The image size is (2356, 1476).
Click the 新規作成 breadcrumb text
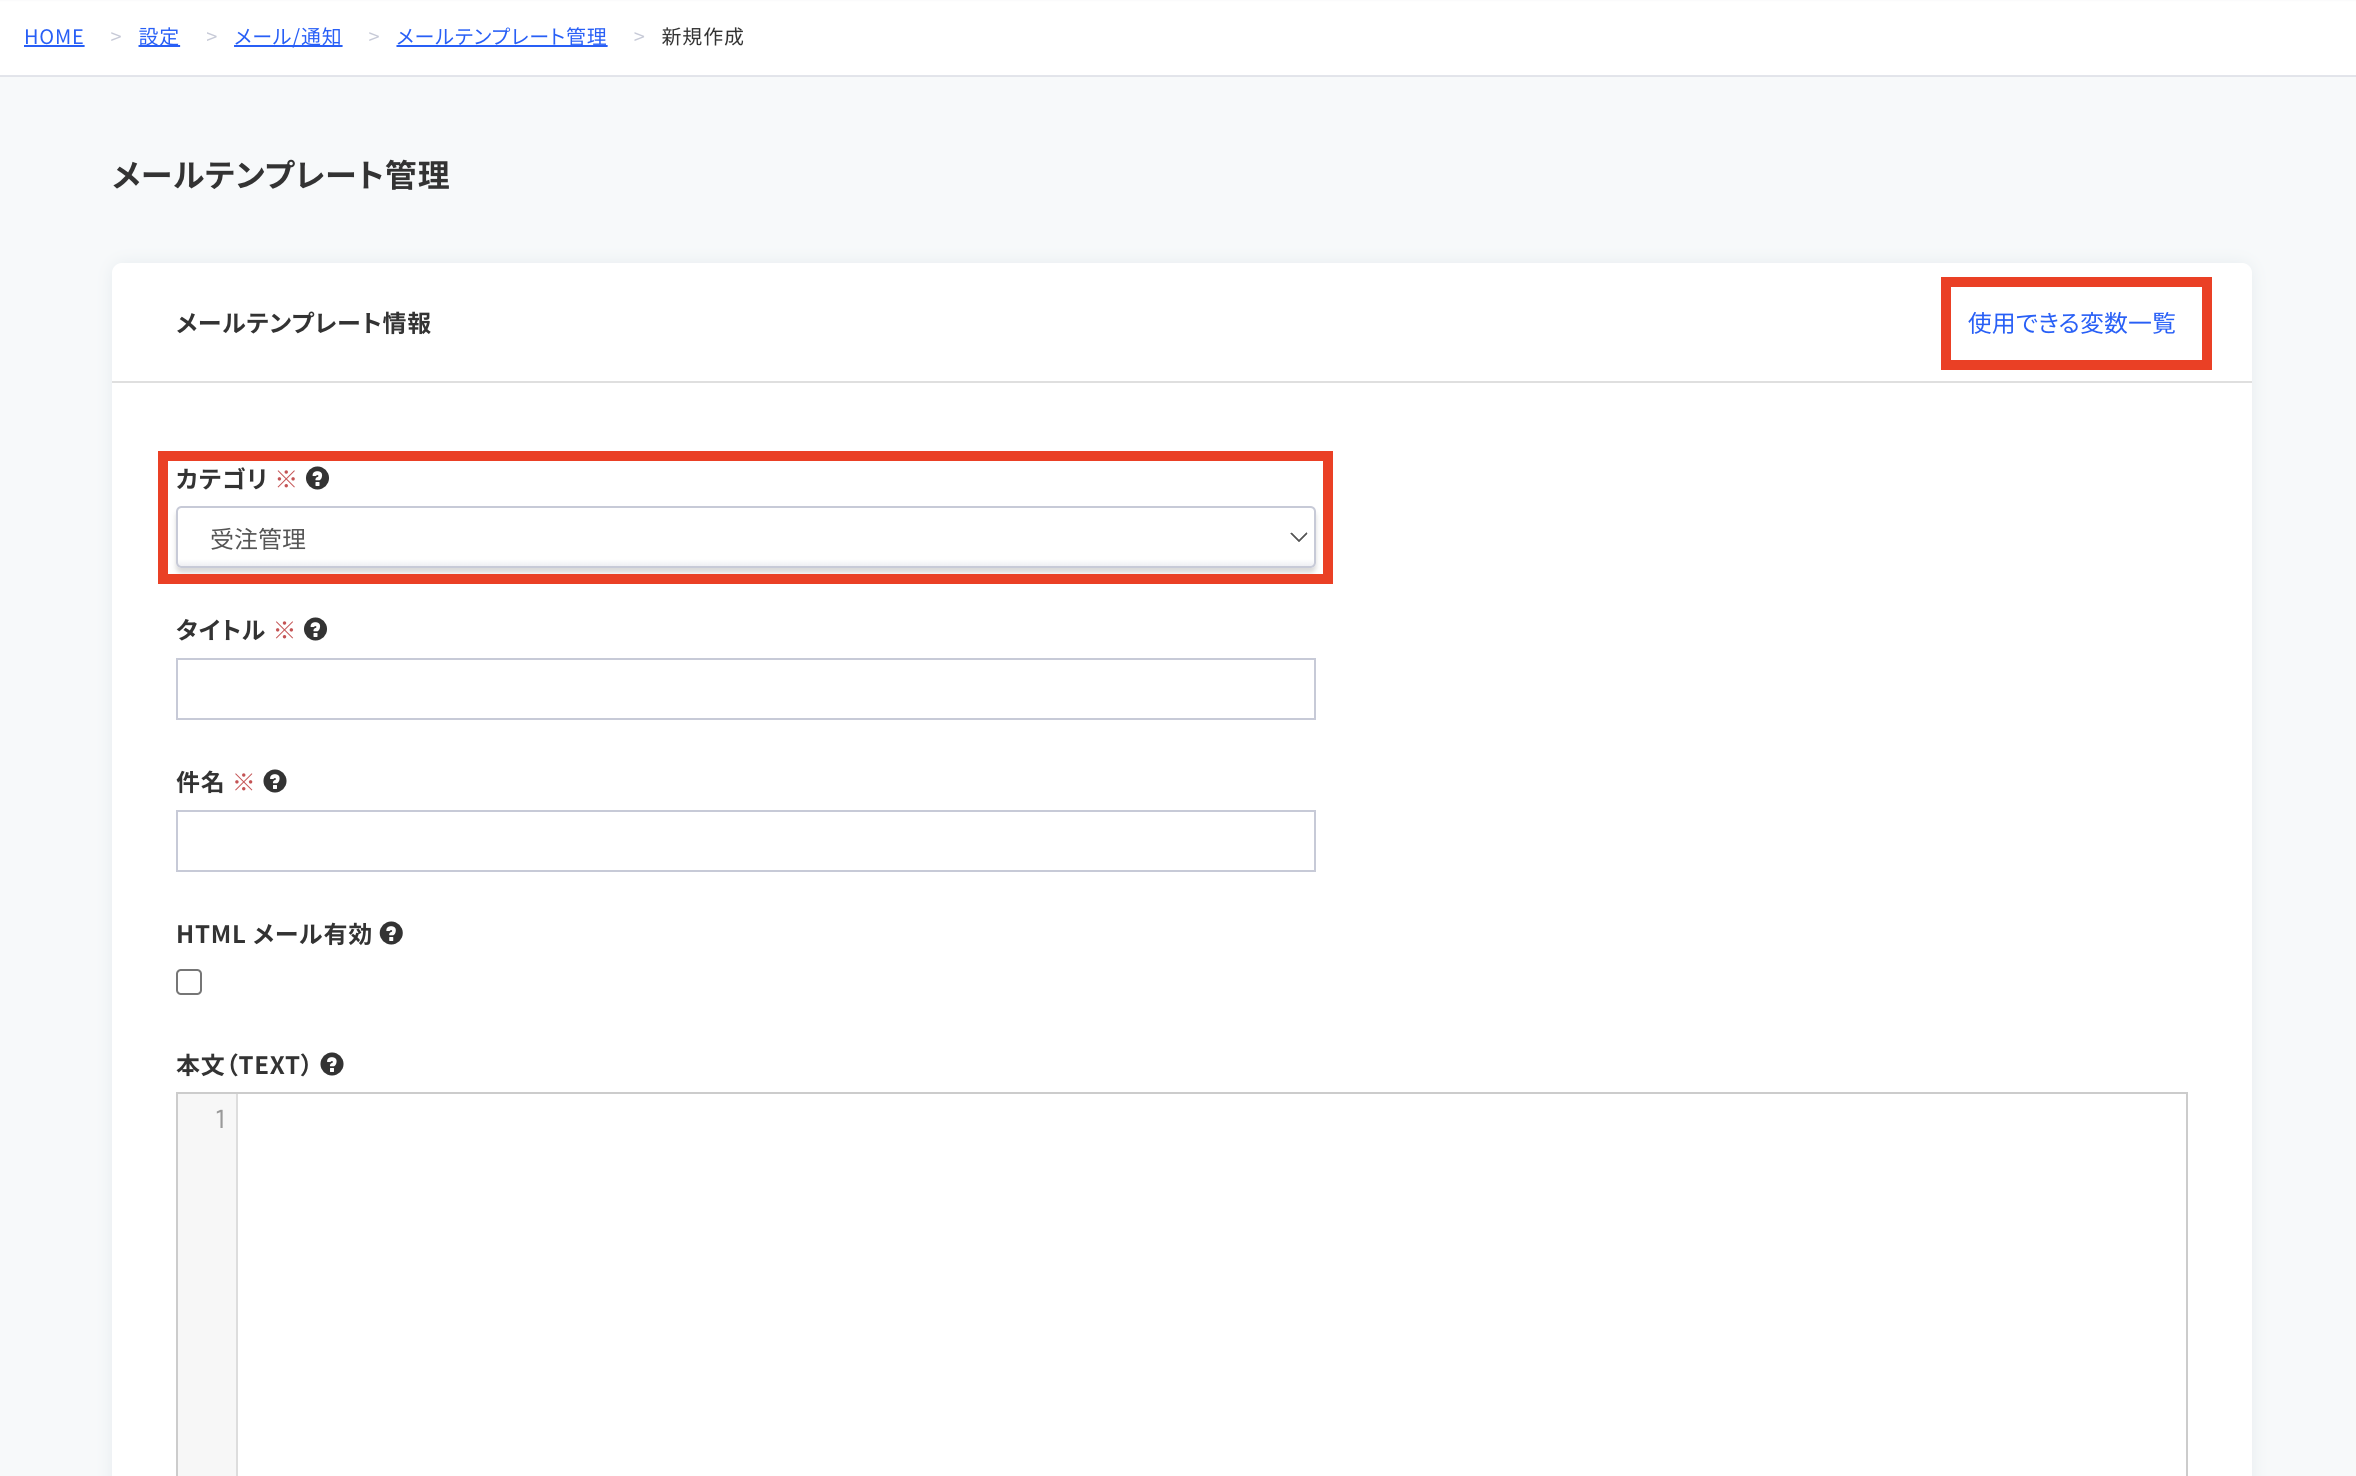point(702,37)
